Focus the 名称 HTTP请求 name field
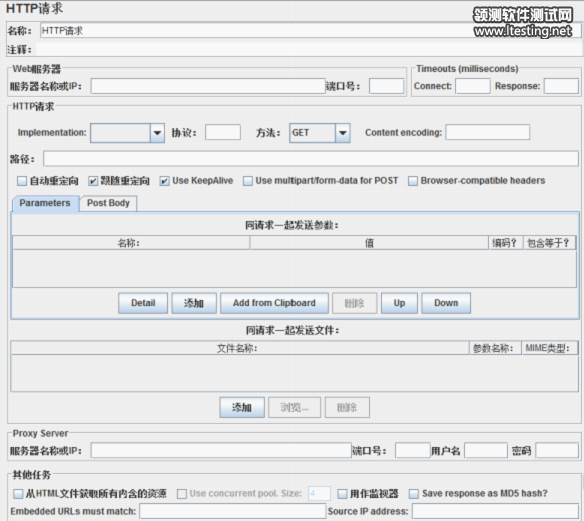Viewport: 584px width, 521px height. 310,31
